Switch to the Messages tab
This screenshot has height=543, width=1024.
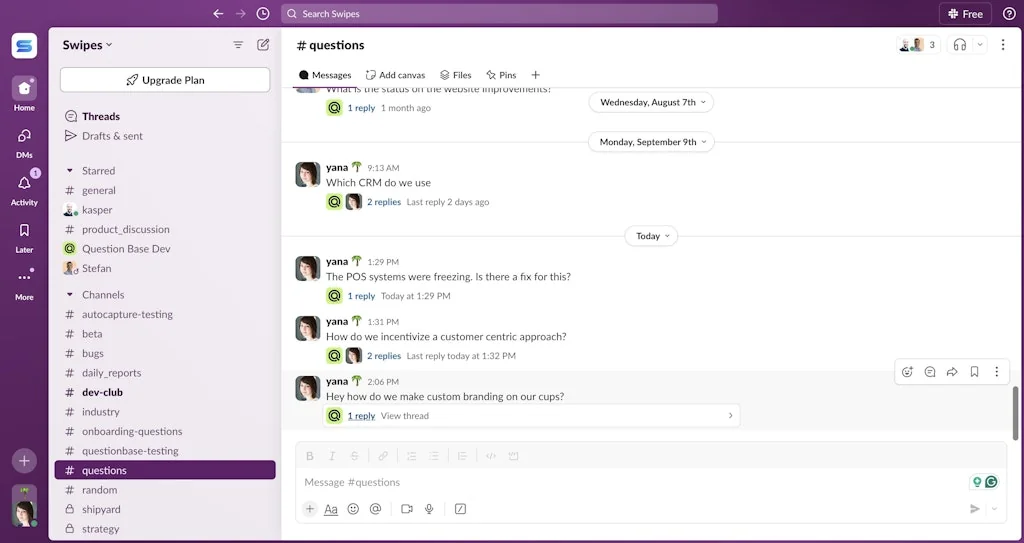[x=325, y=75]
